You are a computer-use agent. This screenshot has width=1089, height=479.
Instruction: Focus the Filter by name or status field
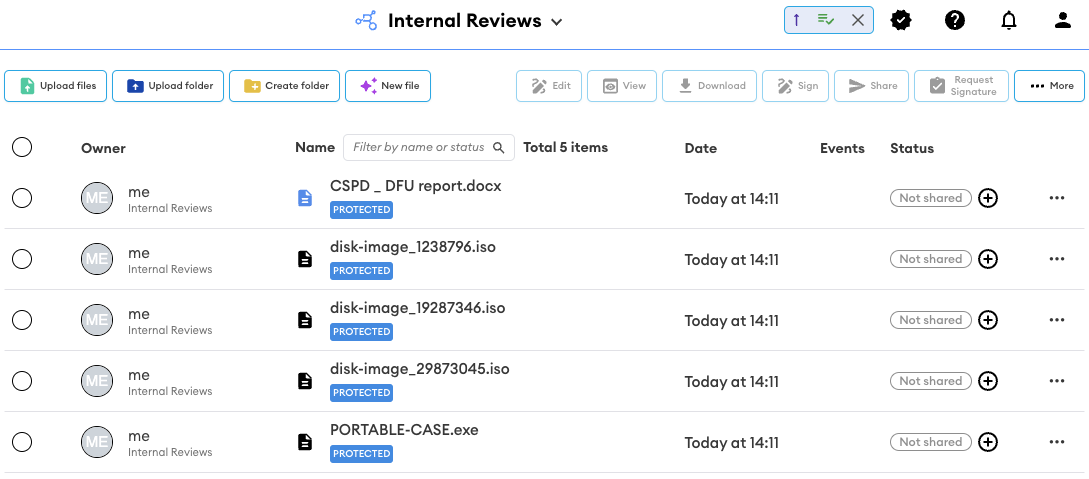pos(429,147)
